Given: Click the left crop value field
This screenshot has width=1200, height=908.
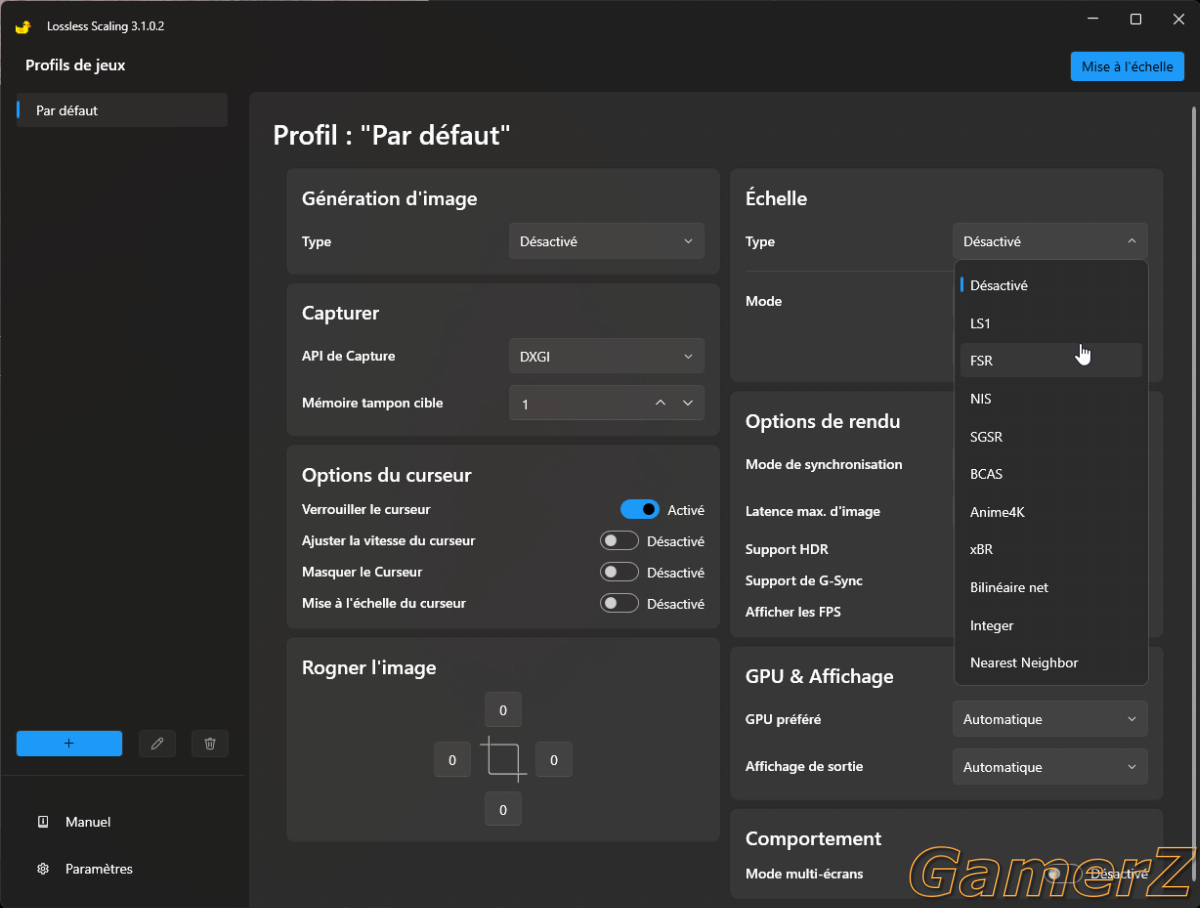Looking at the screenshot, I should pos(452,759).
